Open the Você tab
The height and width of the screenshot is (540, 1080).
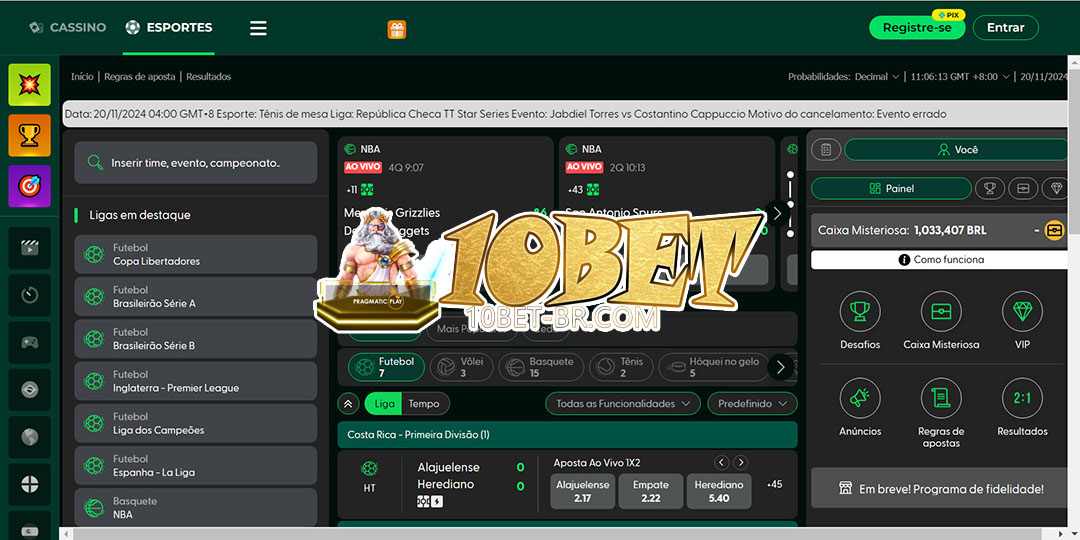[957, 149]
